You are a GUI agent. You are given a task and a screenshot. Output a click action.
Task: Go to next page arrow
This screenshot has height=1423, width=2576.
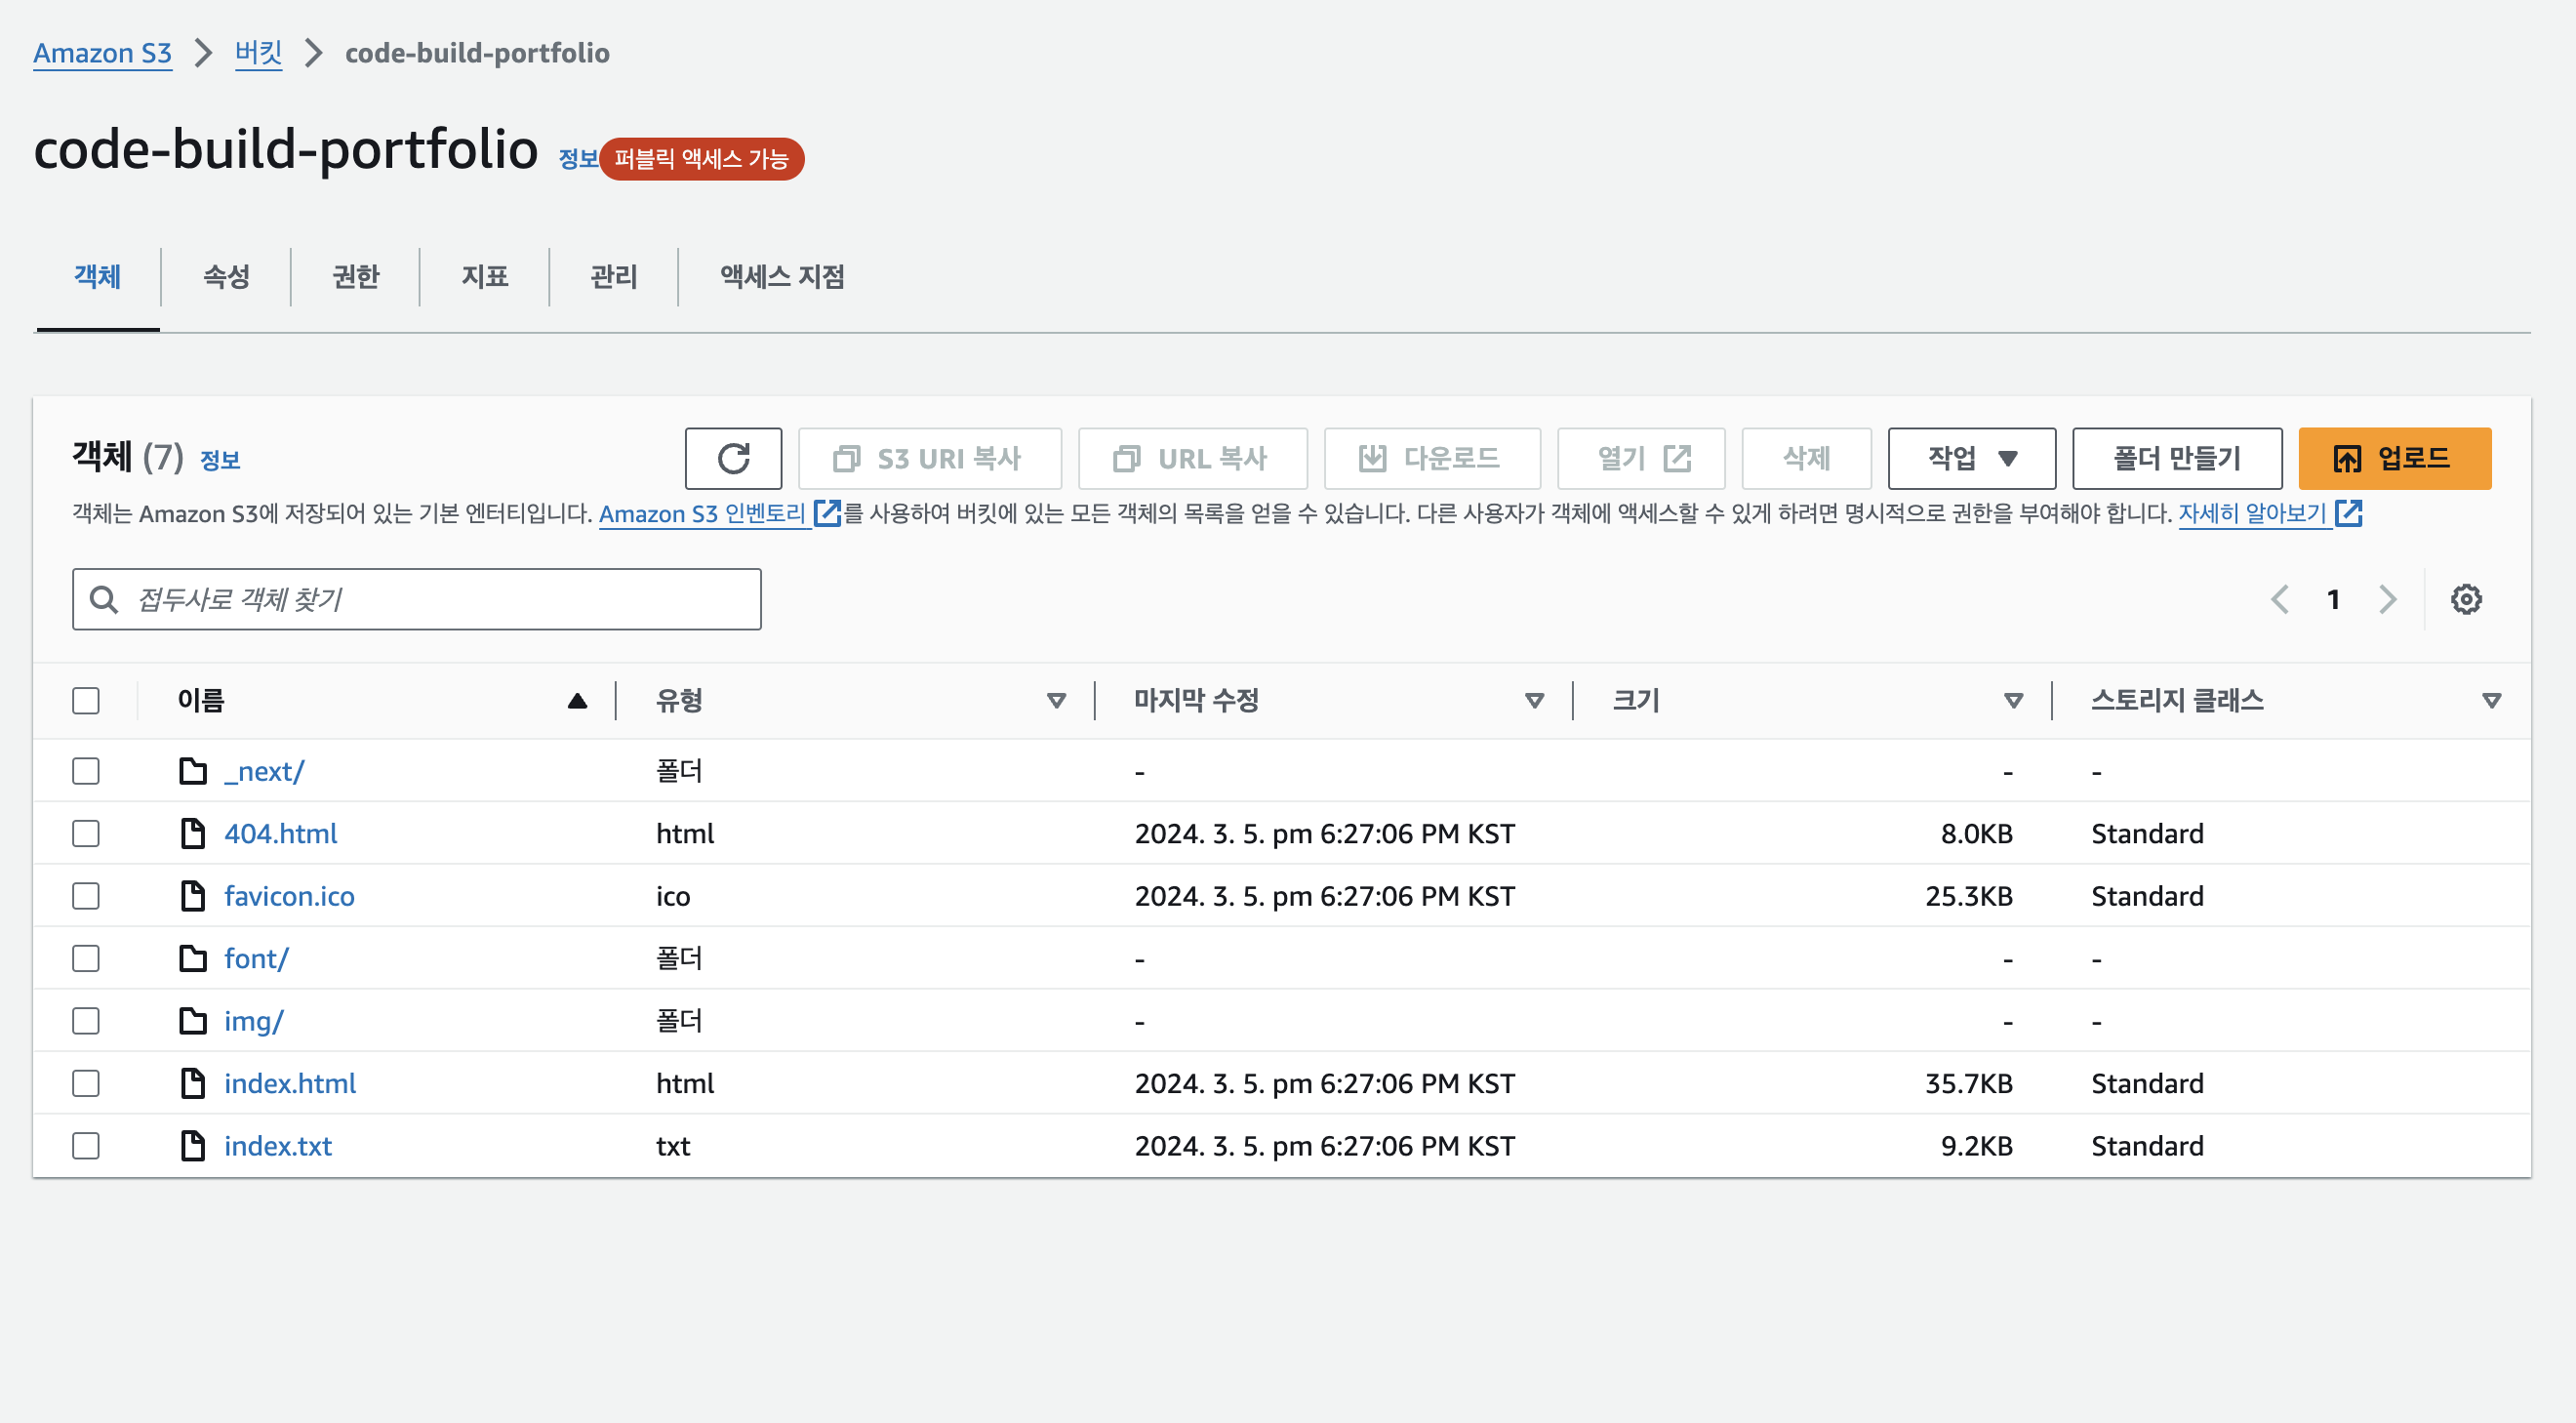[x=2387, y=599]
